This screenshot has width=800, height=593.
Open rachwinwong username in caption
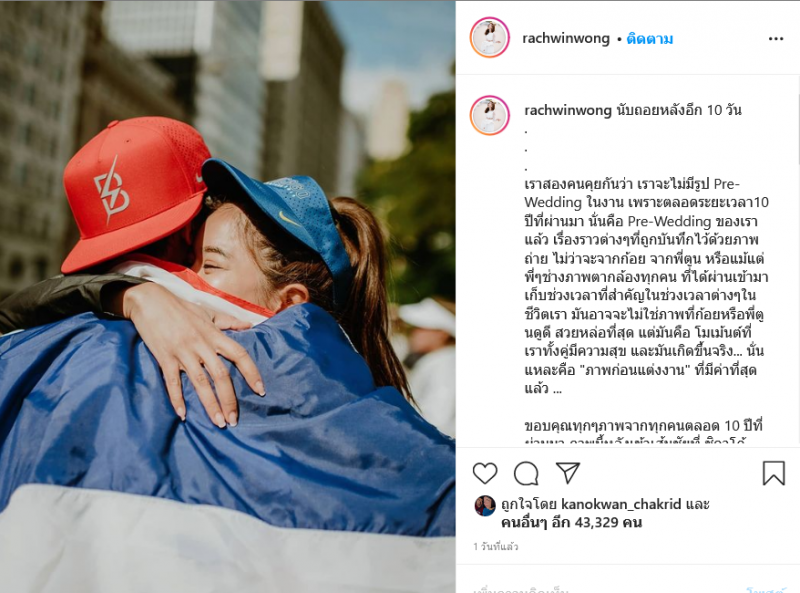point(568,110)
